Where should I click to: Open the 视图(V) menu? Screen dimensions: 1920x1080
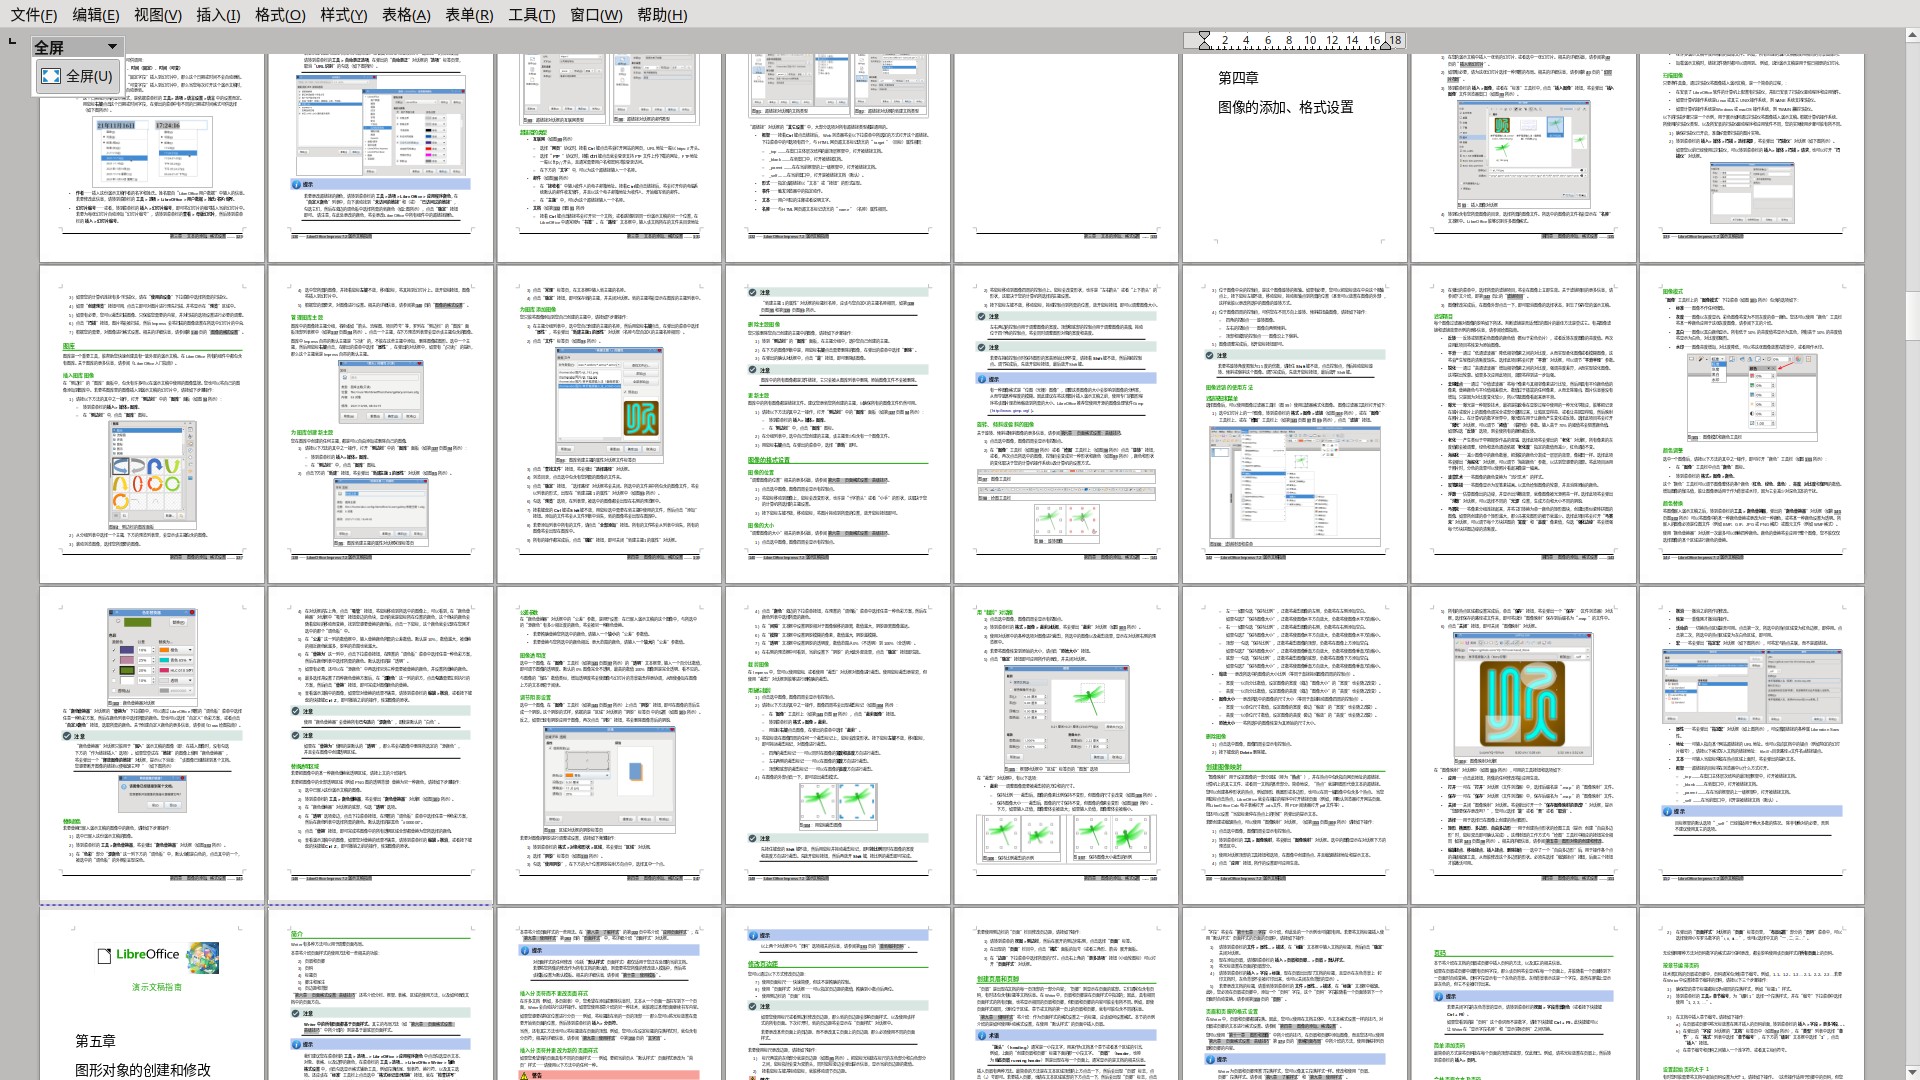pyautogui.click(x=157, y=15)
